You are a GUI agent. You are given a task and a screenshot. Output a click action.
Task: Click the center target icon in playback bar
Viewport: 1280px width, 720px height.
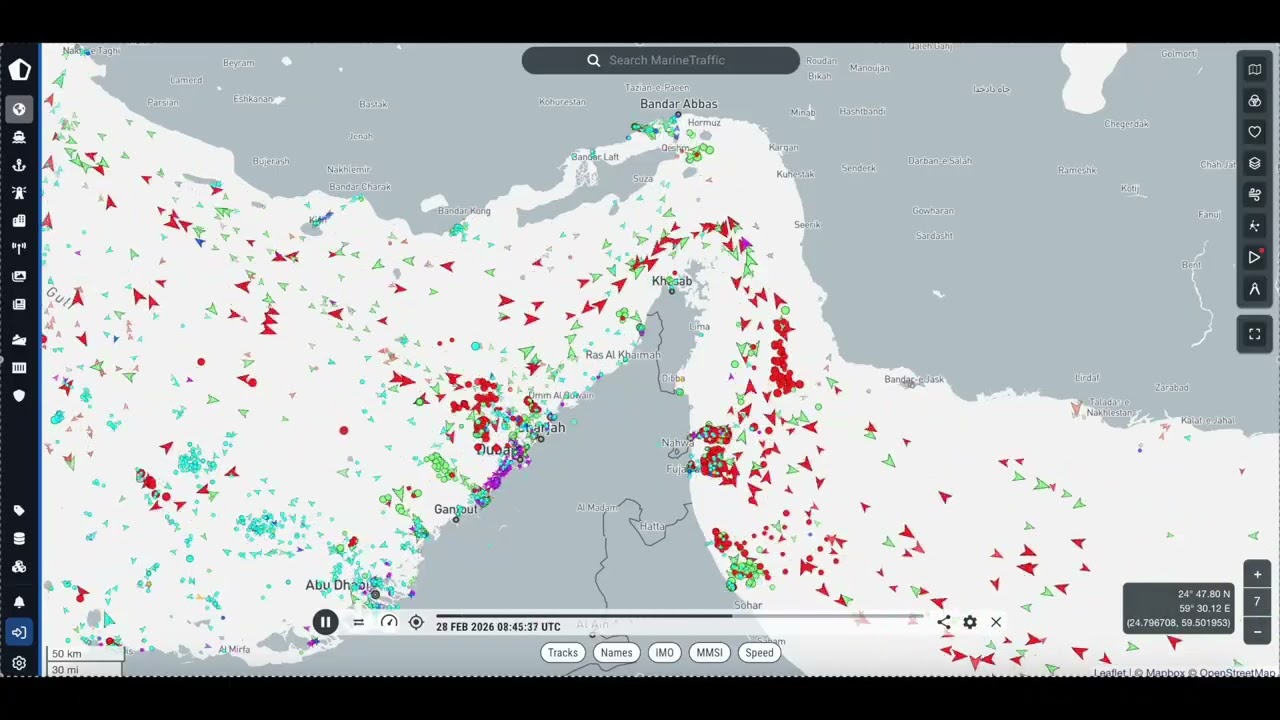pos(416,623)
